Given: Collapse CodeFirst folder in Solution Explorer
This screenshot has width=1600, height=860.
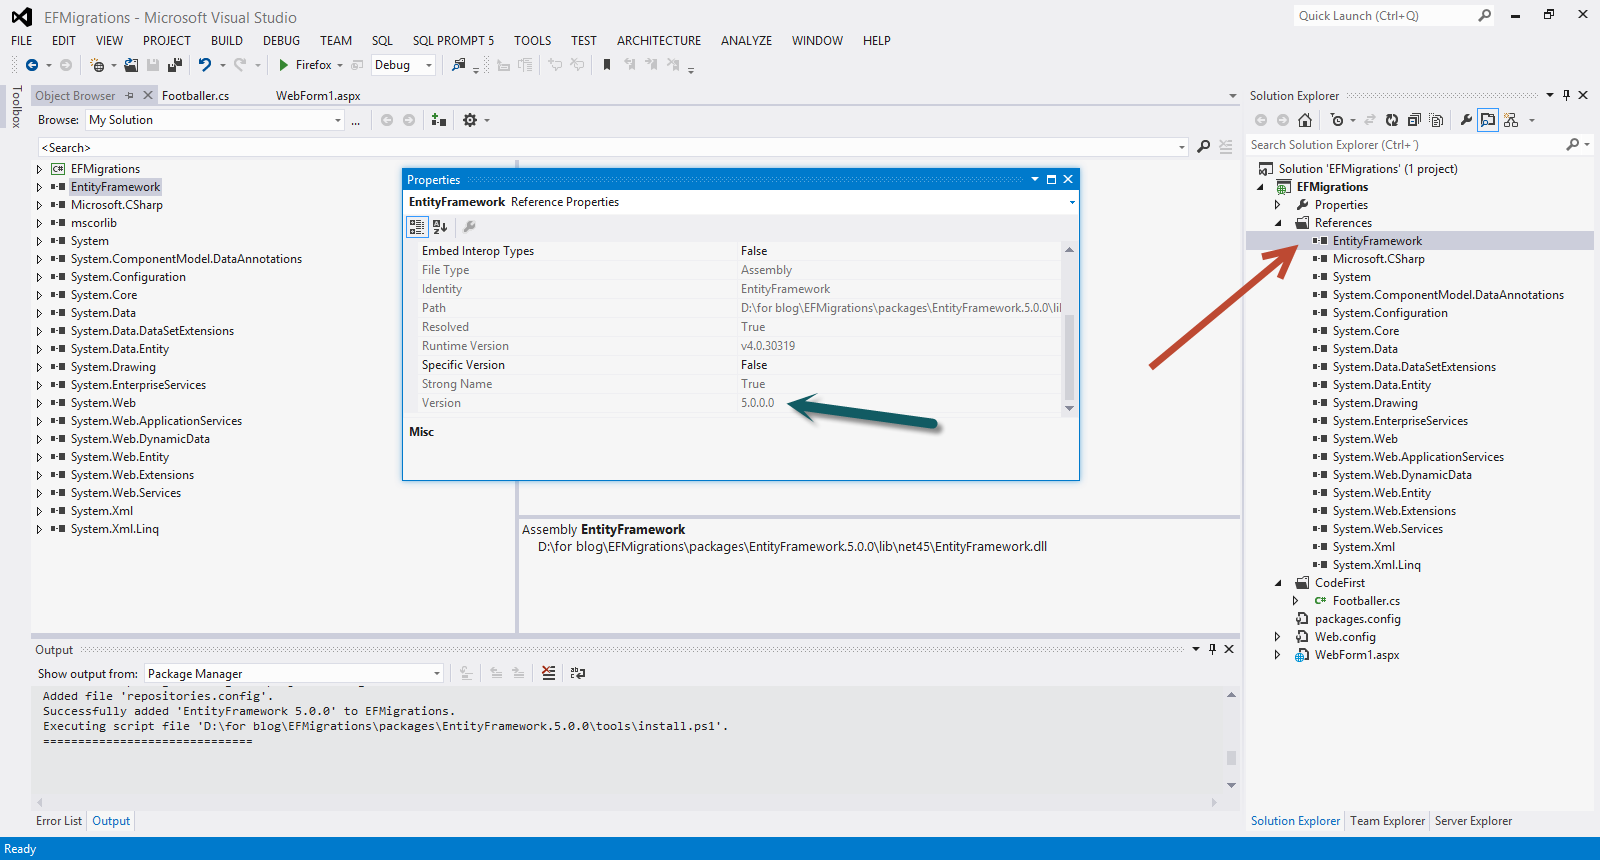Looking at the screenshot, I should tap(1278, 583).
